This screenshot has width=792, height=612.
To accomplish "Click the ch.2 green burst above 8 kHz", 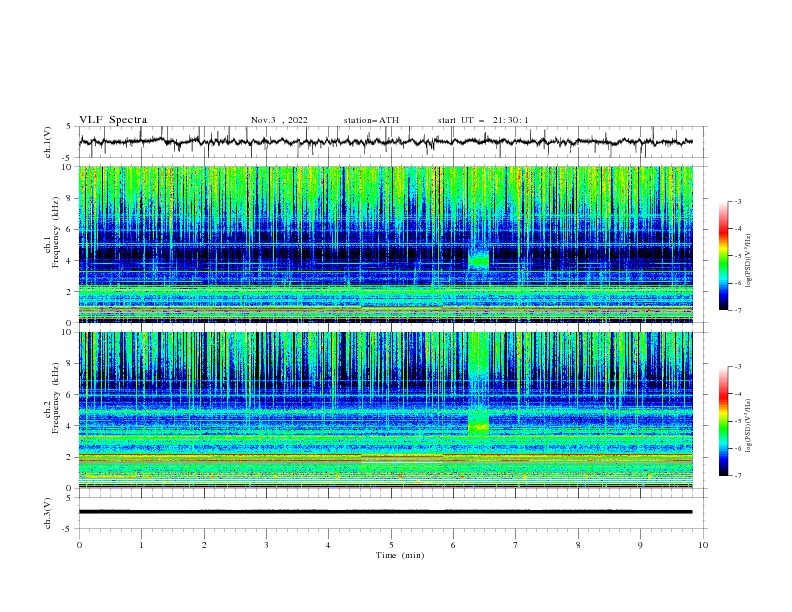I will (x=478, y=352).
